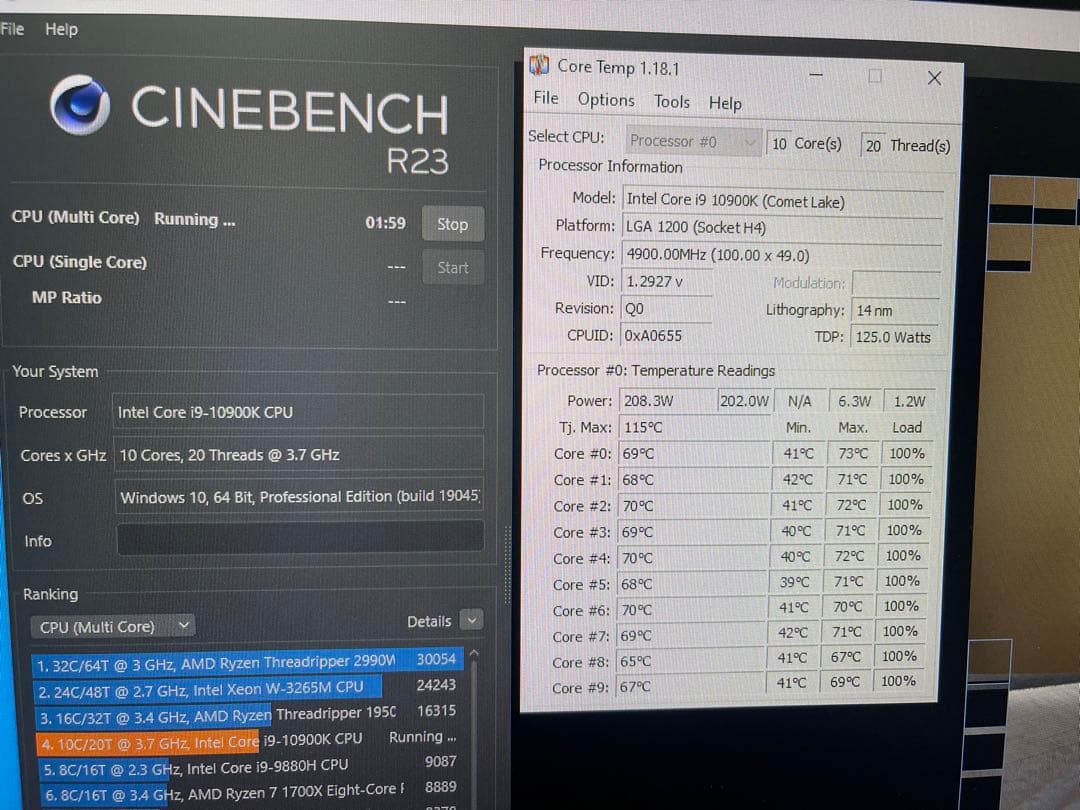Open Core Temp's File menu
The image size is (1080, 810).
(545, 100)
